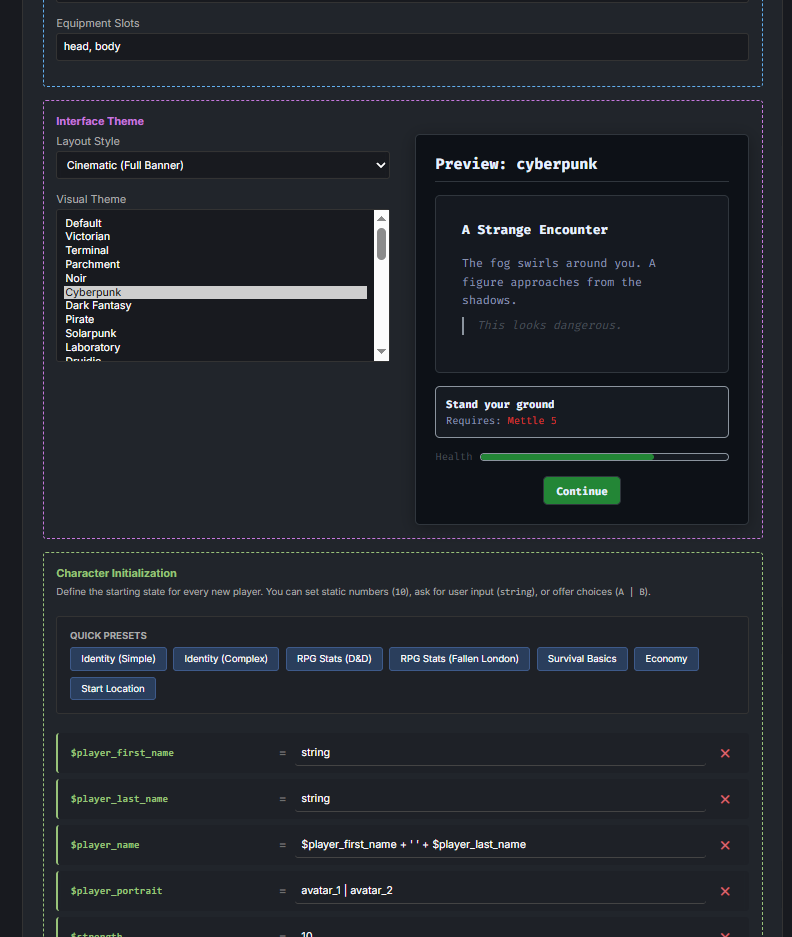This screenshot has height=937, width=792.
Task: Pick the Dark Fantasy theme
Action: [x=98, y=306]
